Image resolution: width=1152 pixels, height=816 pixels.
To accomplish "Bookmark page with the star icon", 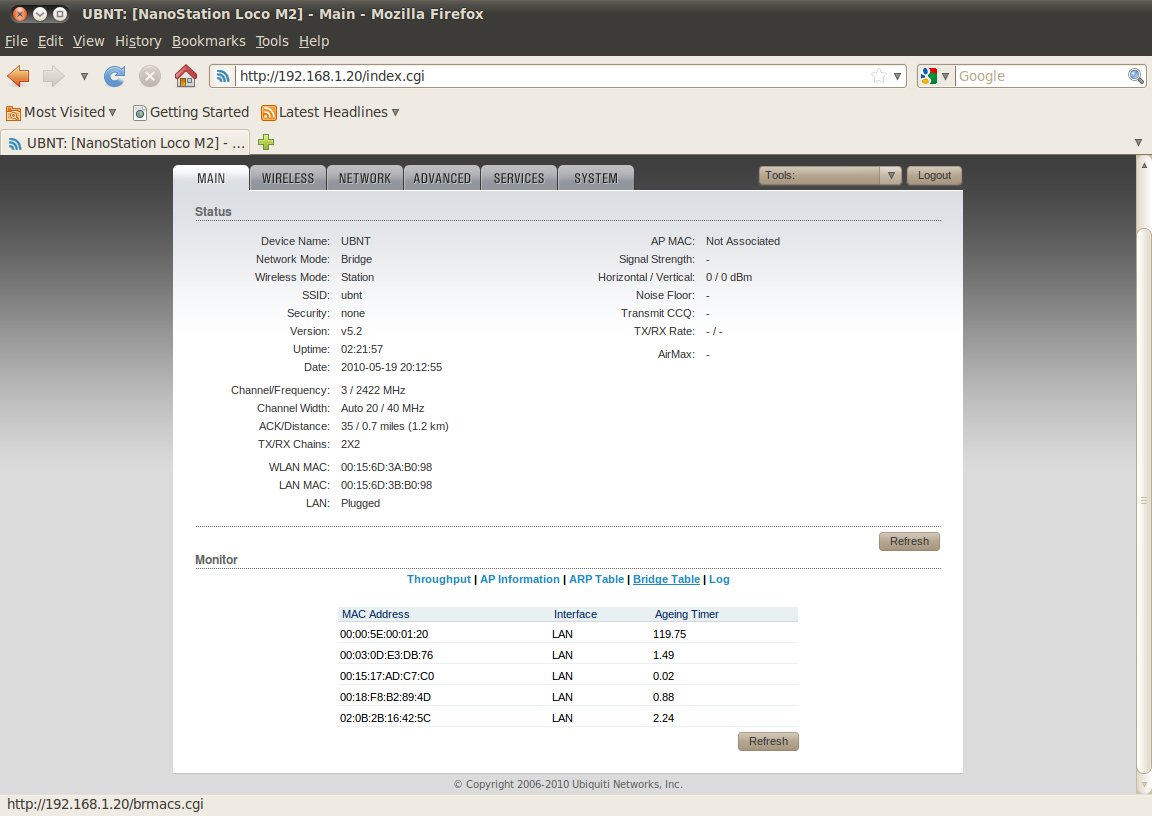I will point(878,76).
